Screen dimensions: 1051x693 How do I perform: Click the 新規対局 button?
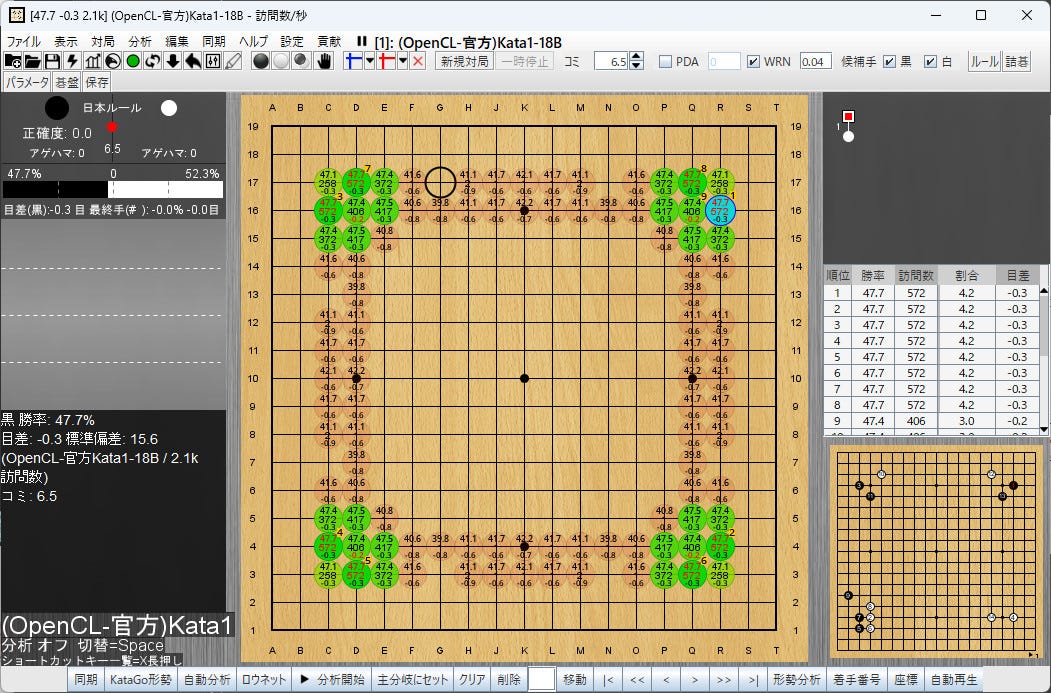(x=465, y=62)
